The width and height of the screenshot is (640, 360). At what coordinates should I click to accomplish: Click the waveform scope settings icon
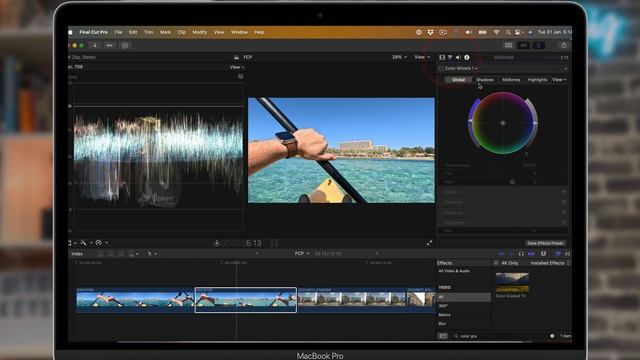(240, 76)
